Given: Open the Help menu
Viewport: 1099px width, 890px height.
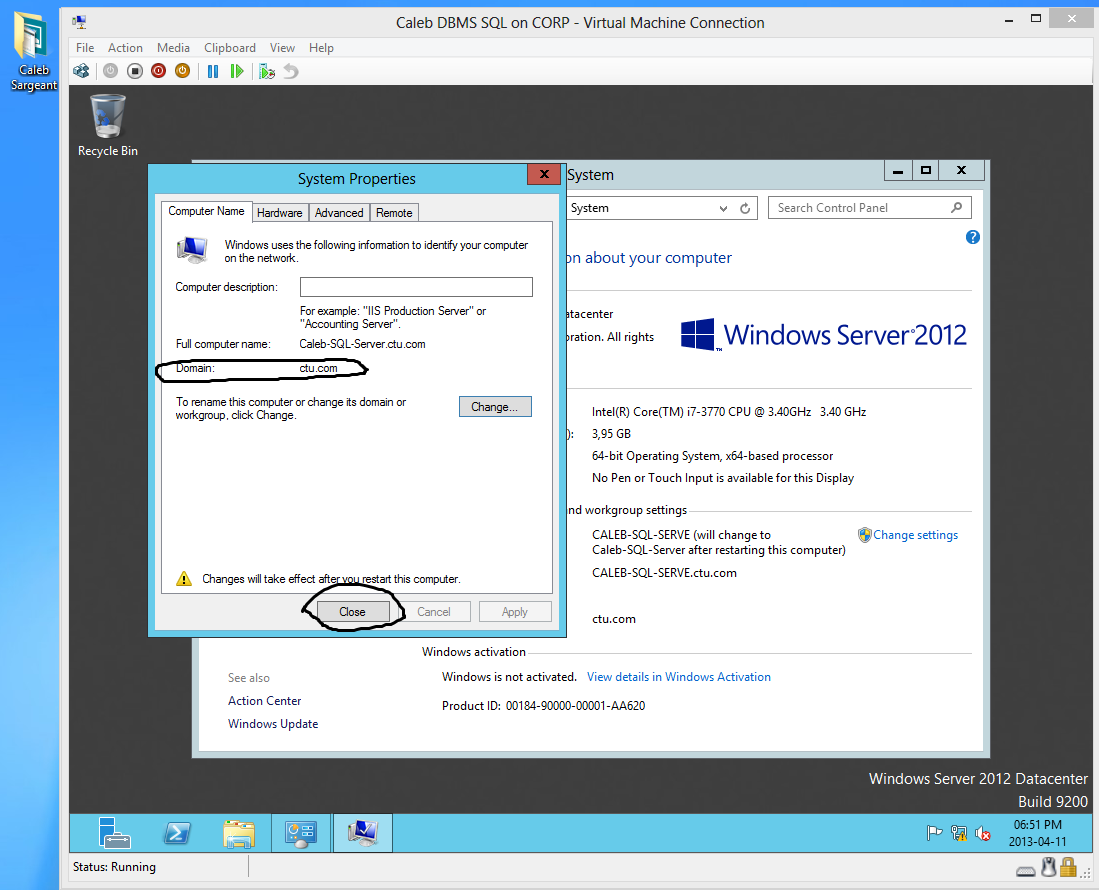Looking at the screenshot, I should click(321, 48).
